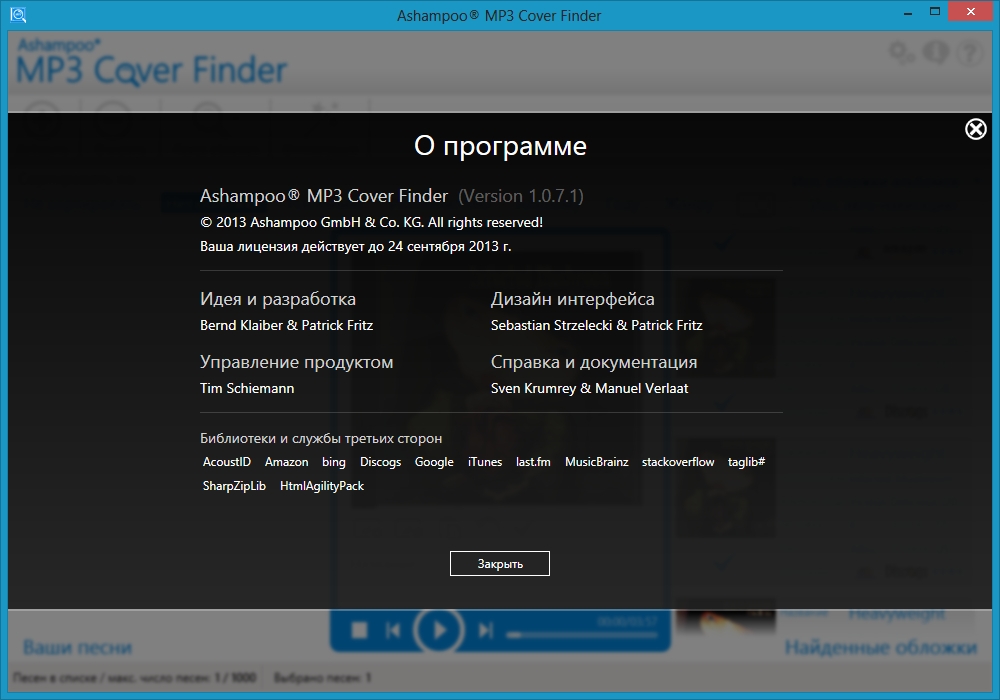Follow the last.fm link
This screenshot has width=1000, height=700.
533,462
